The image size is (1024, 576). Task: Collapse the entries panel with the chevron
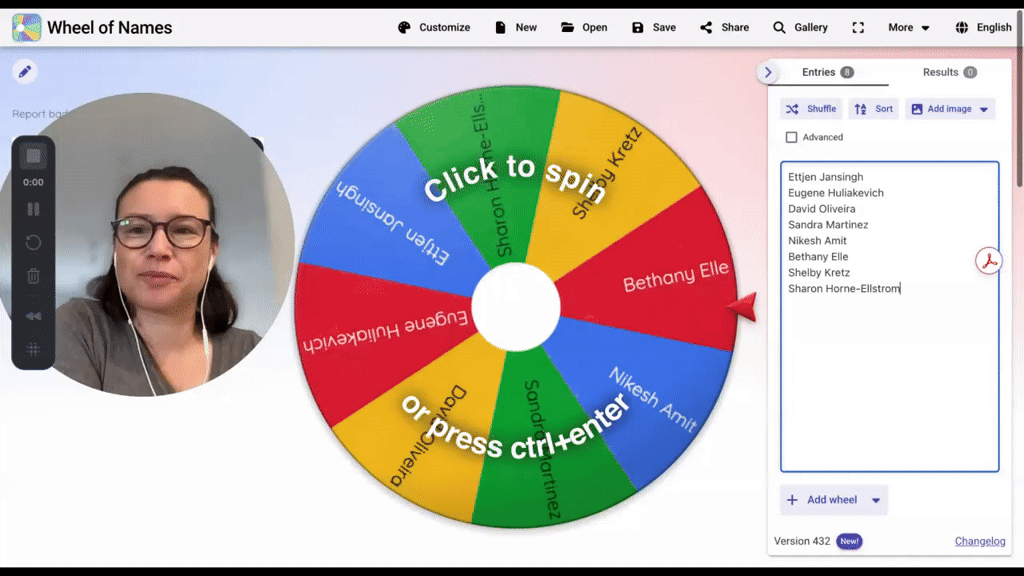coord(768,72)
